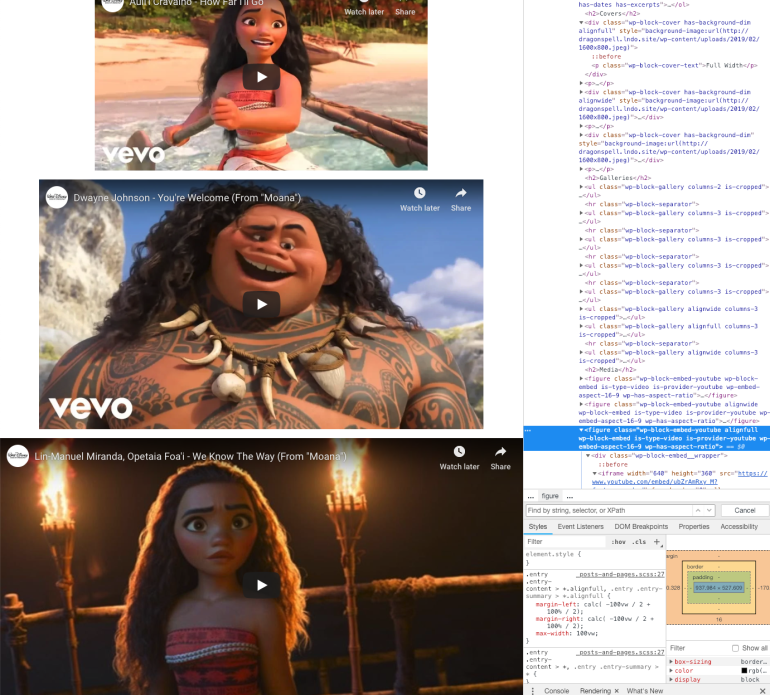Open channel avatar on You're Welcome video

click(57, 197)
